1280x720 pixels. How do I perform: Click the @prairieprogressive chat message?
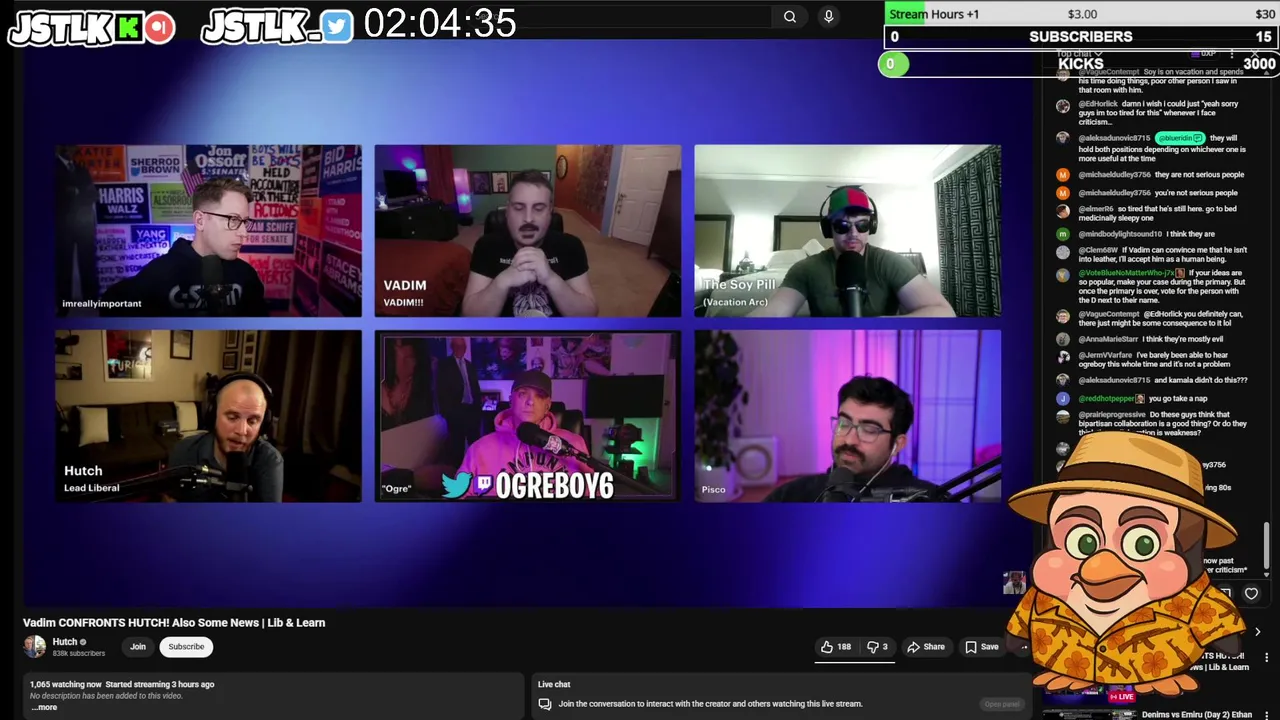coord(1152,422)
